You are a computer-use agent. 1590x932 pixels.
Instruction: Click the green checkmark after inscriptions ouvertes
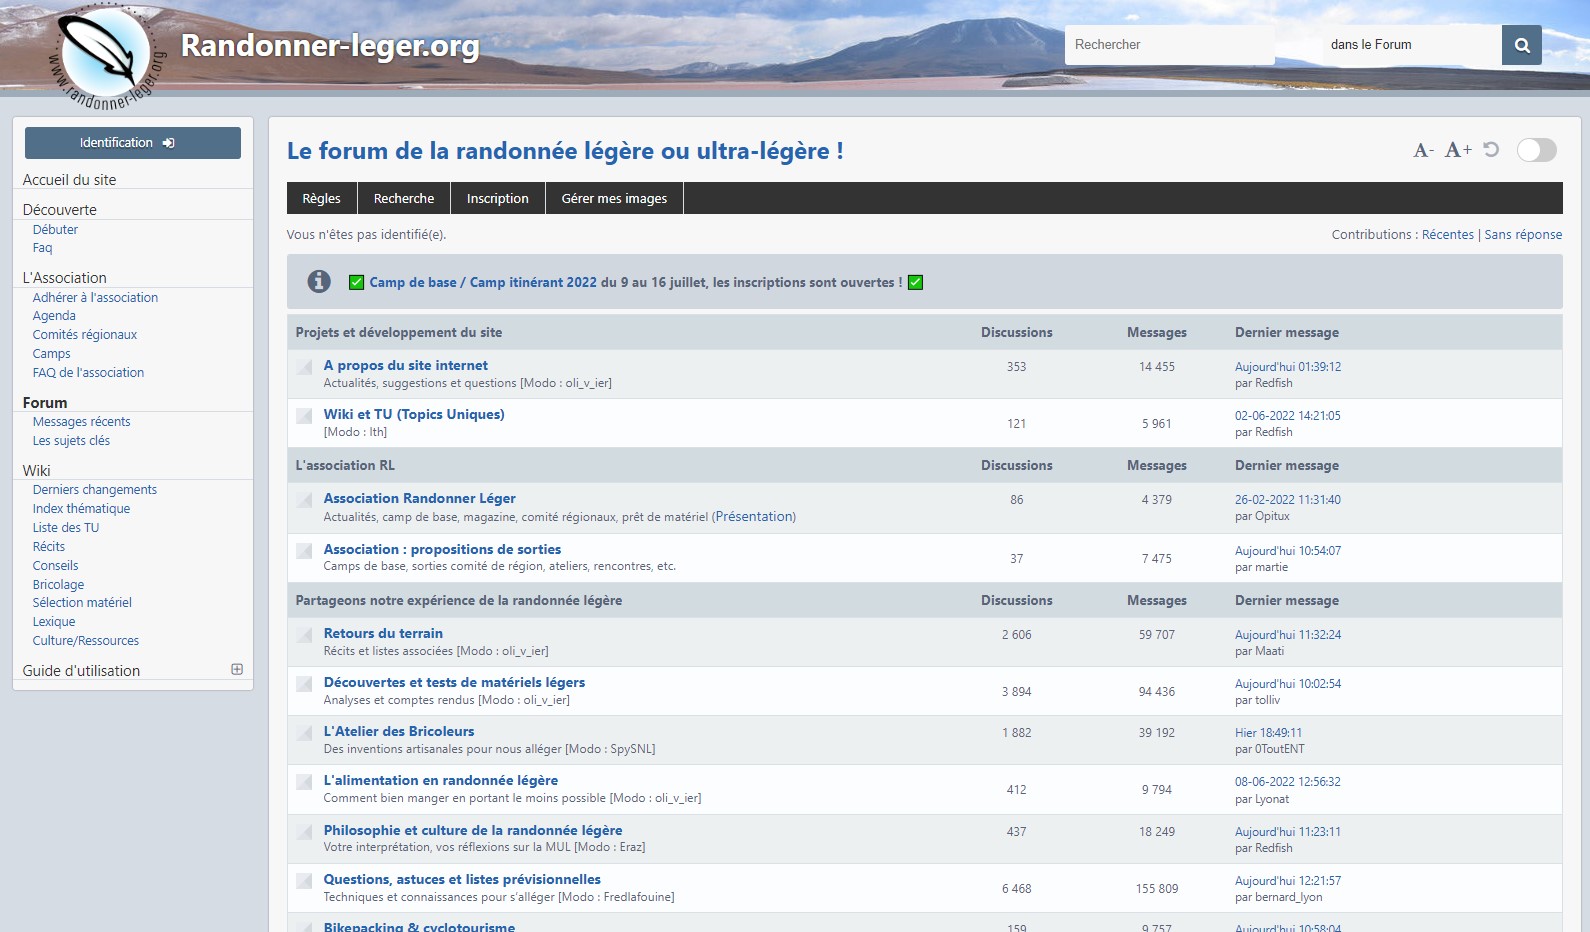(915, 283)
